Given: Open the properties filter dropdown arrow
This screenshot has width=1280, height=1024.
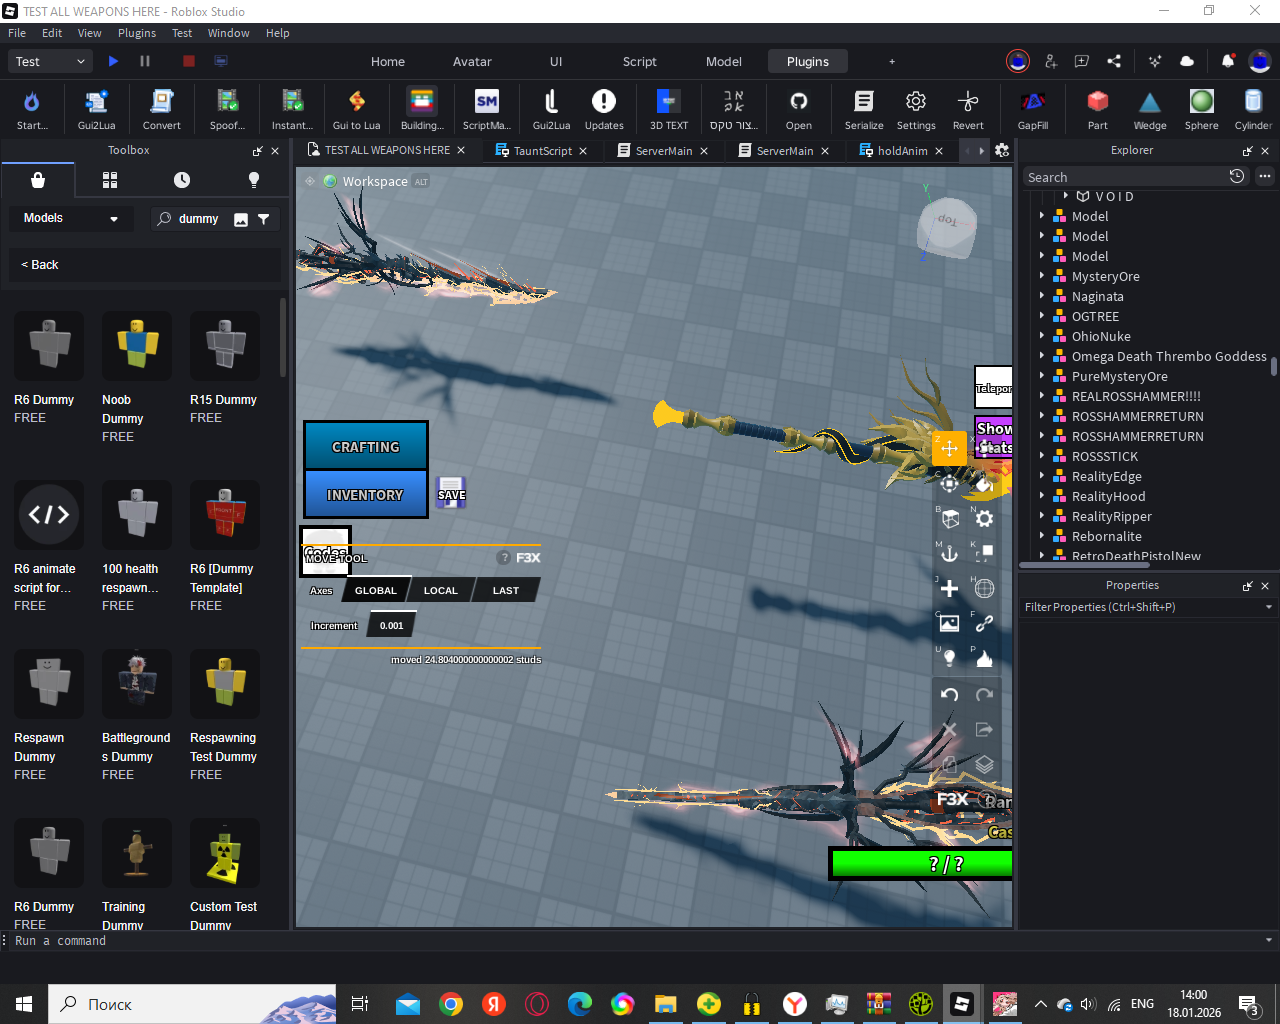Looking at the screenshot, I should point(1268,607).
